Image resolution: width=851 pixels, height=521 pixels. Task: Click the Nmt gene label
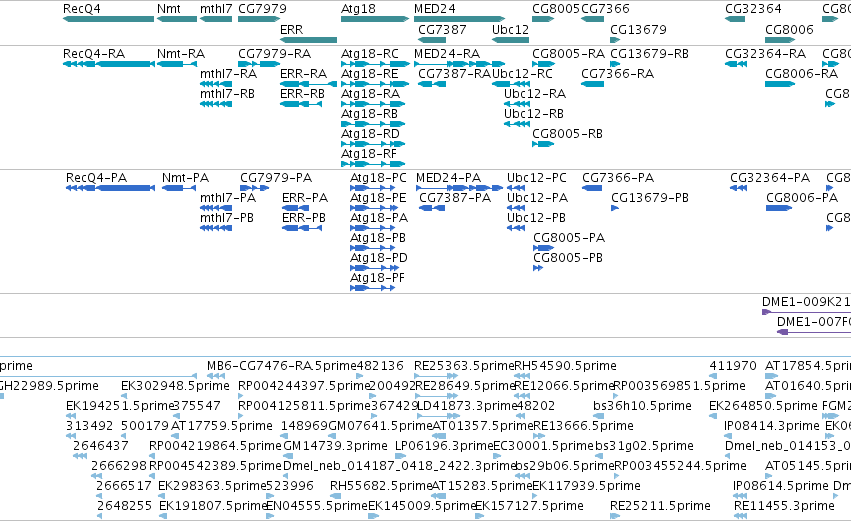[x=169, y=9]
